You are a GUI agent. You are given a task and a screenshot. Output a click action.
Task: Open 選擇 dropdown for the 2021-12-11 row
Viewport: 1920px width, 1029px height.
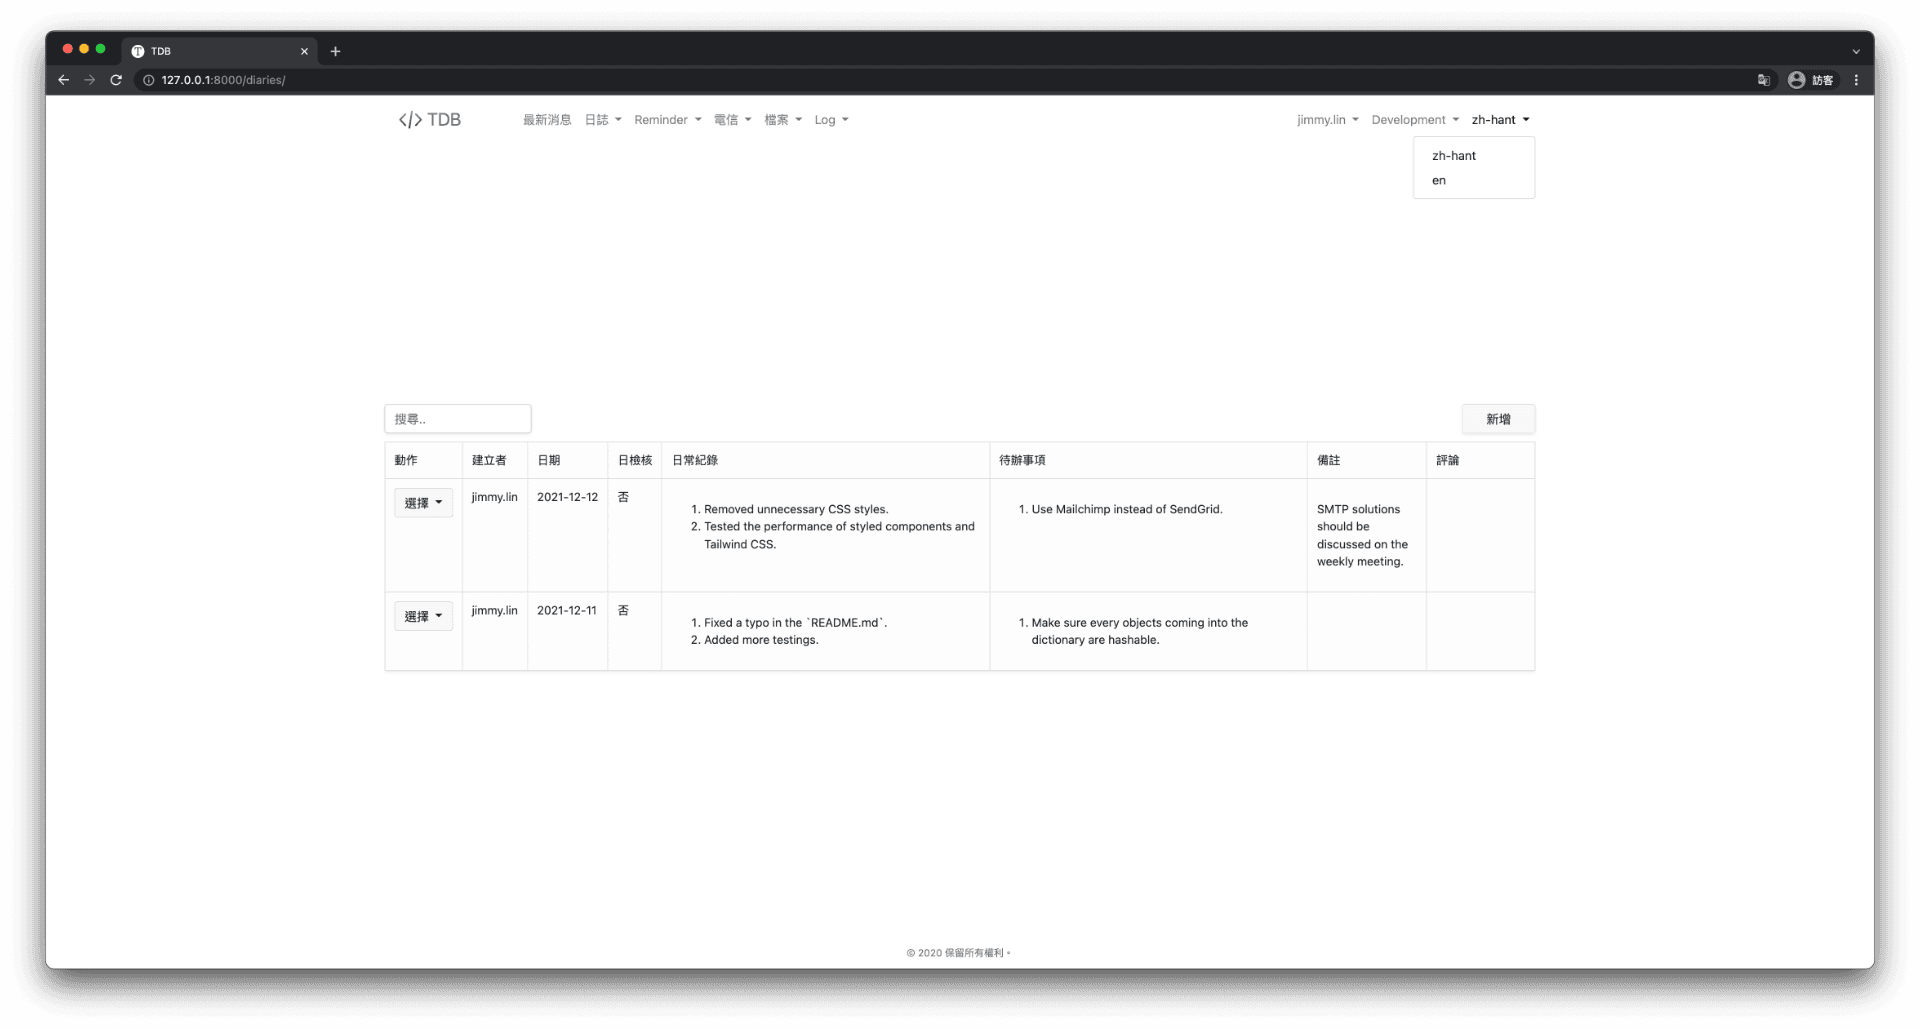[x=423, y=616]
